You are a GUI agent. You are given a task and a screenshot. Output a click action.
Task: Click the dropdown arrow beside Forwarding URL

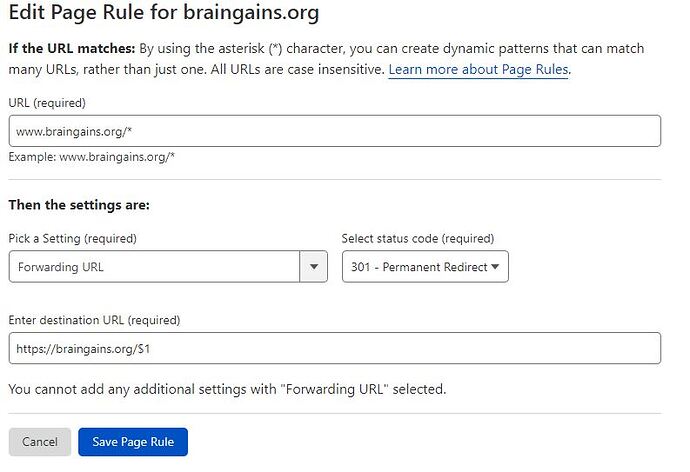(313, 267)
